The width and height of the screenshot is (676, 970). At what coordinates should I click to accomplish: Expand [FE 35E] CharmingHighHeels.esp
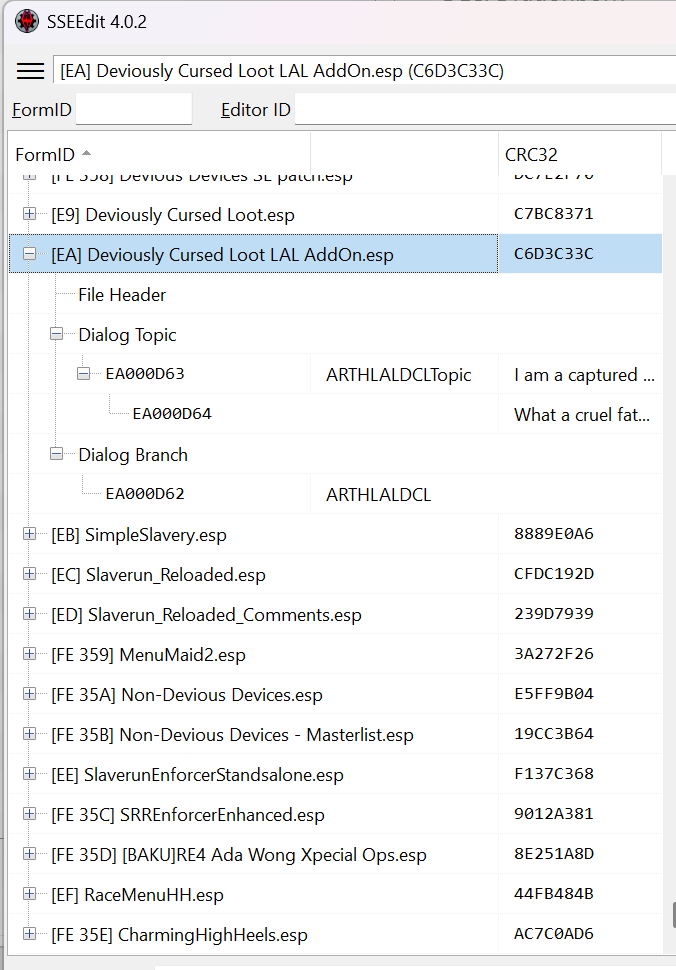pos(29,934)
